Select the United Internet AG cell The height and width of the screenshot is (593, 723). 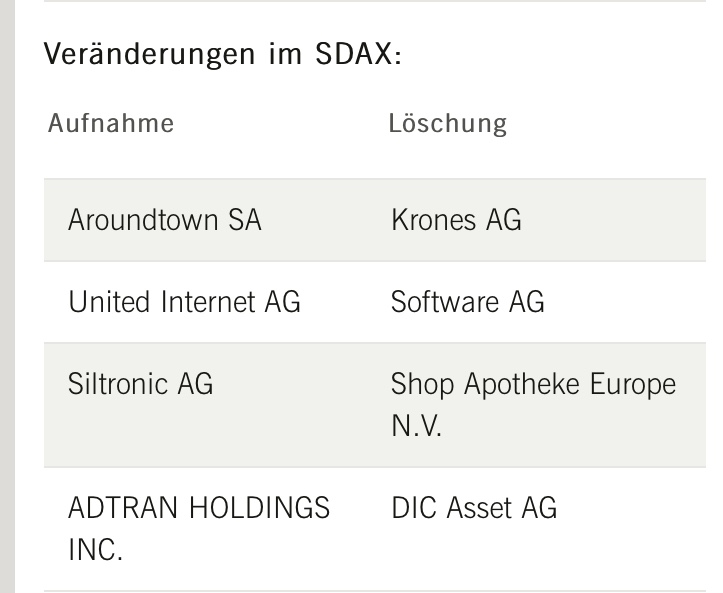(x=184, y=301)
